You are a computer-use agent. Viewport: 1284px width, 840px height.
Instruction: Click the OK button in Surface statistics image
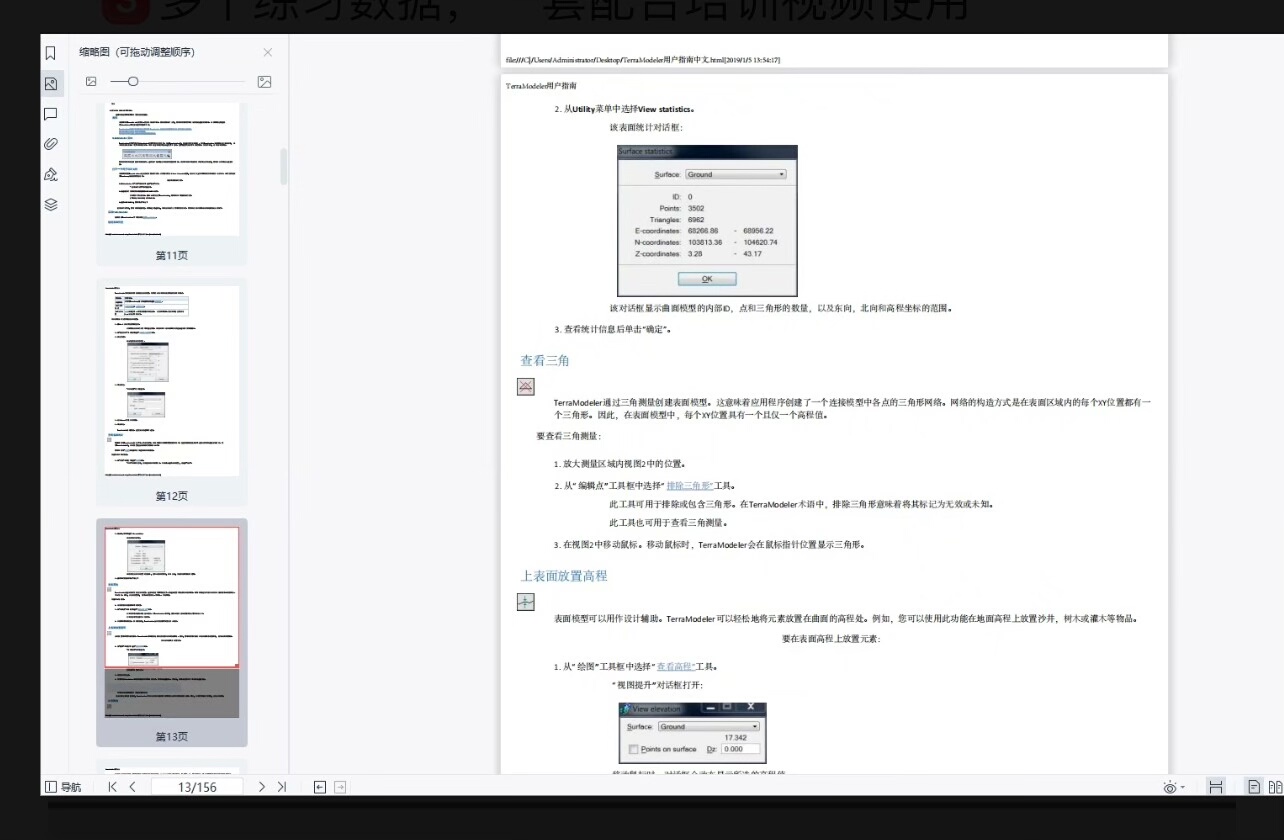point(707,279)
